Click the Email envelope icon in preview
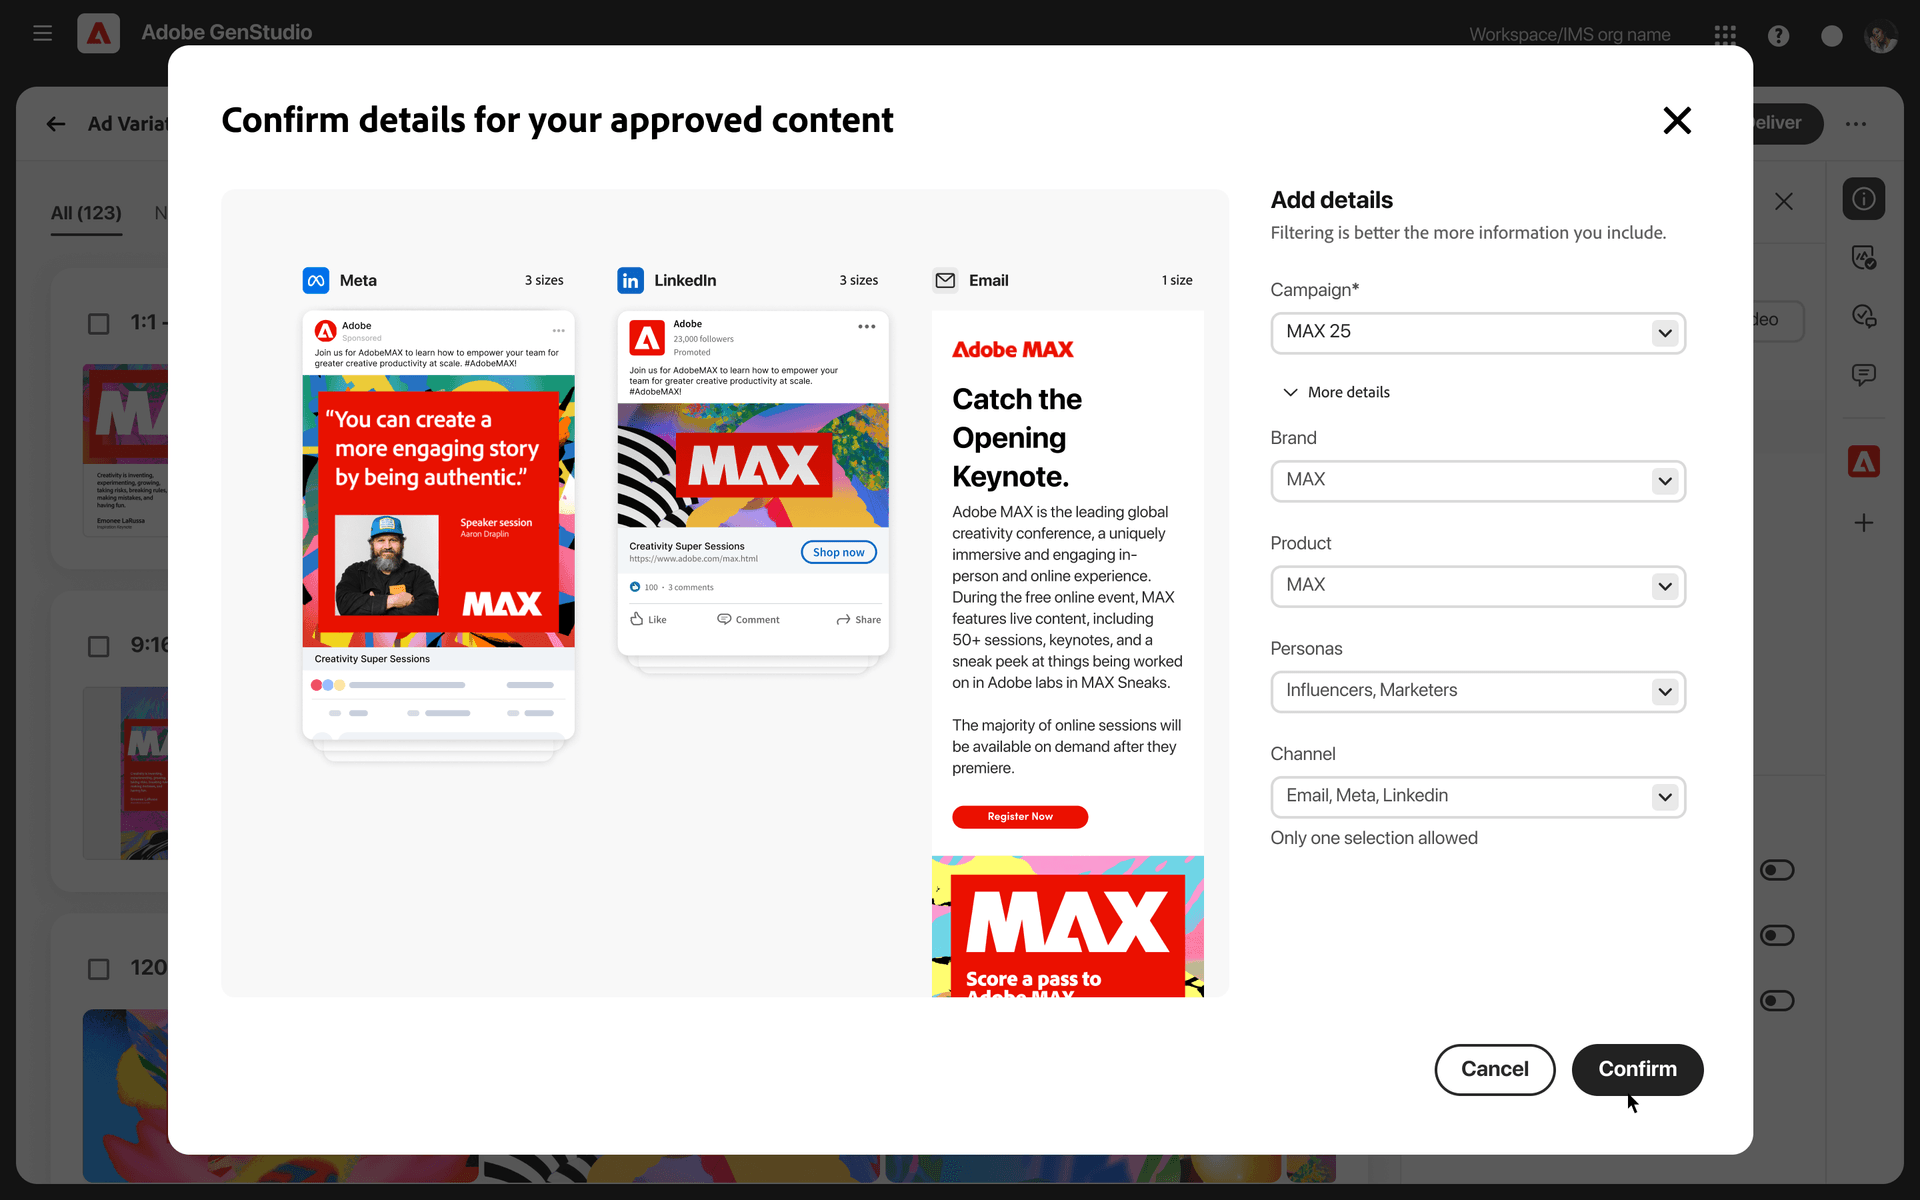The width and height of the screenshot is (1920, 1200). click(x=945, y=280)
